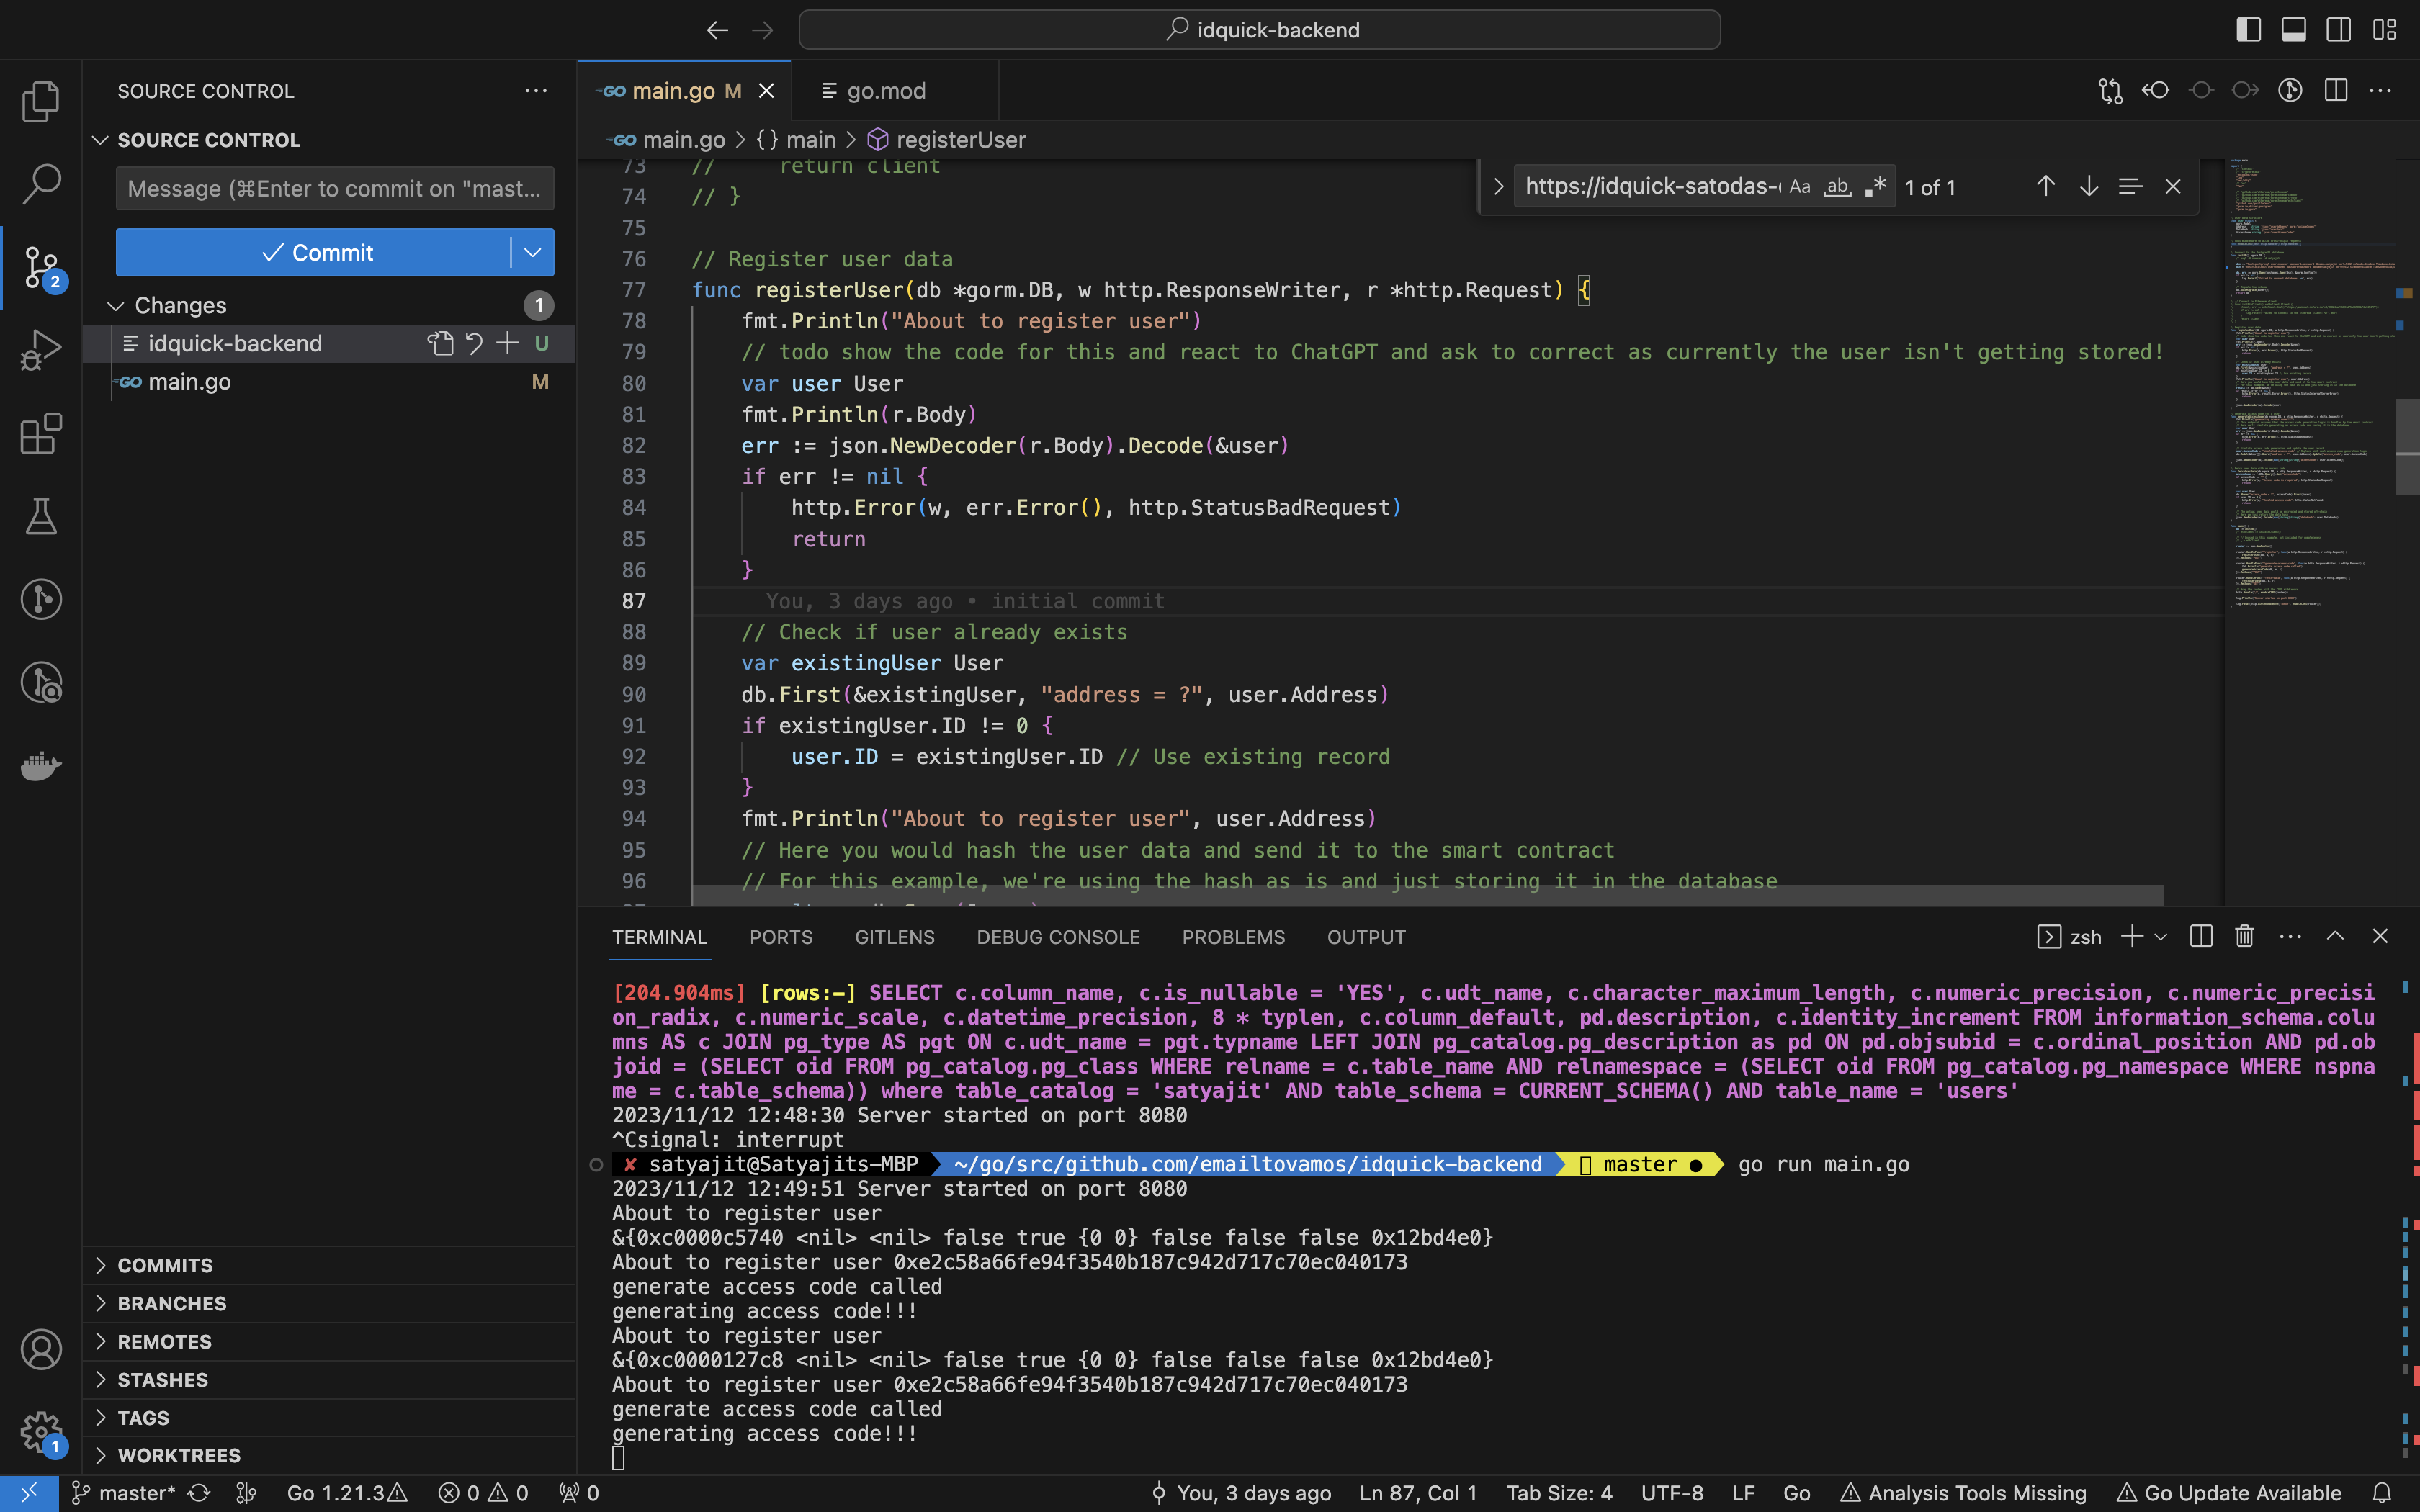Screen dimensions: 2420x1512
Task: Open the Docker view in activity bar
Action: [41, 766]
